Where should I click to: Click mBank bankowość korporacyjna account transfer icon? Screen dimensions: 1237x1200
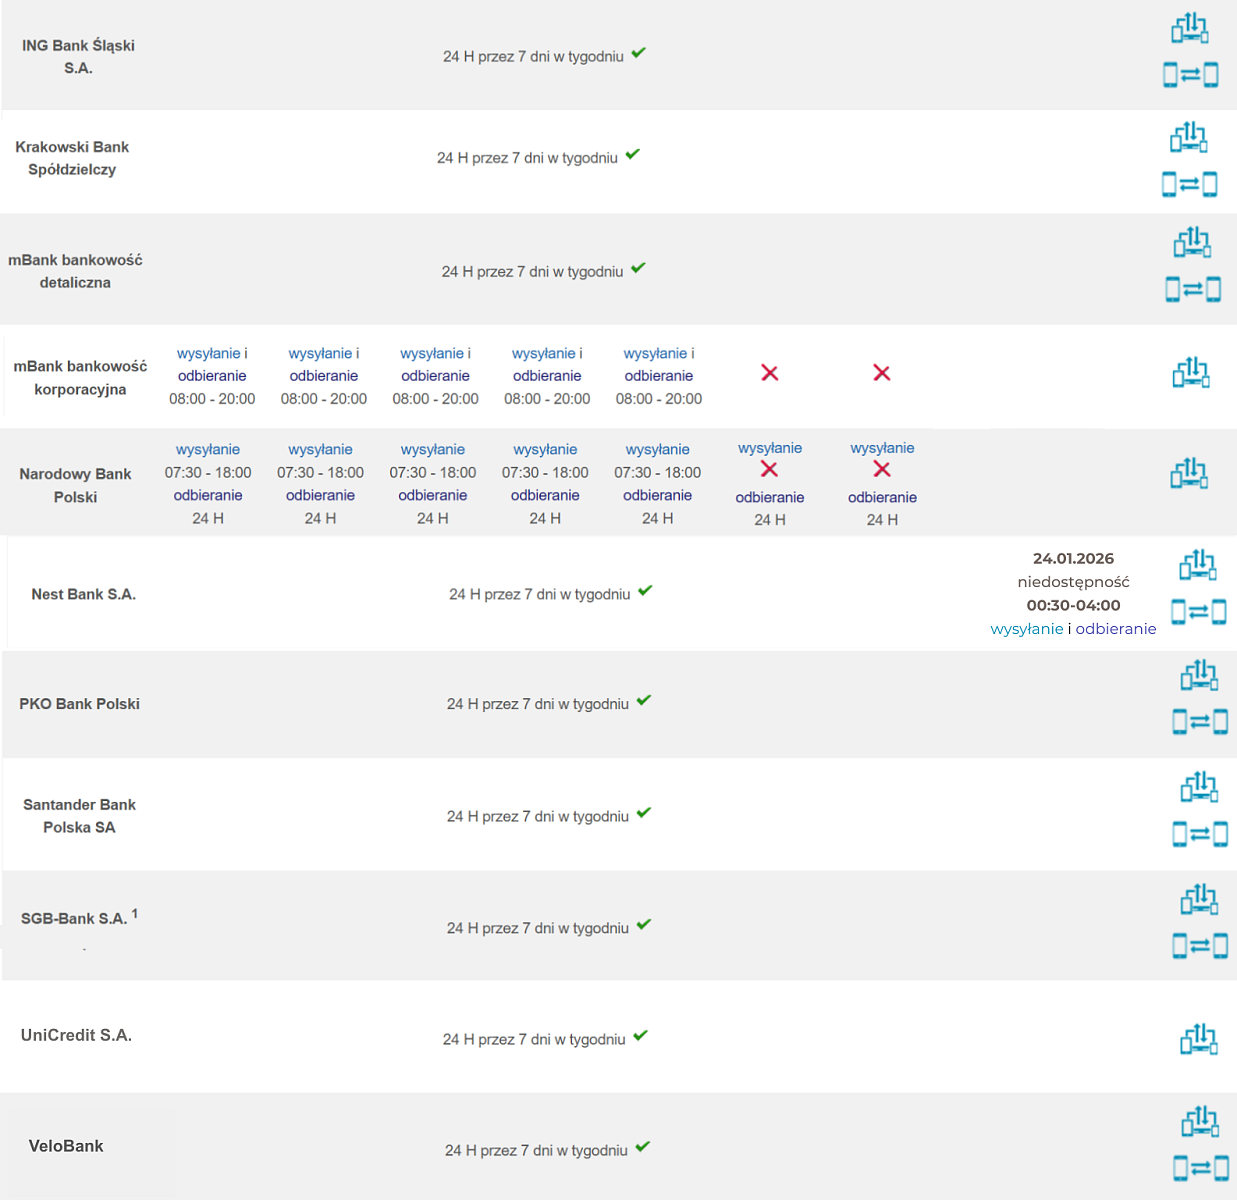click(1191, 373)
